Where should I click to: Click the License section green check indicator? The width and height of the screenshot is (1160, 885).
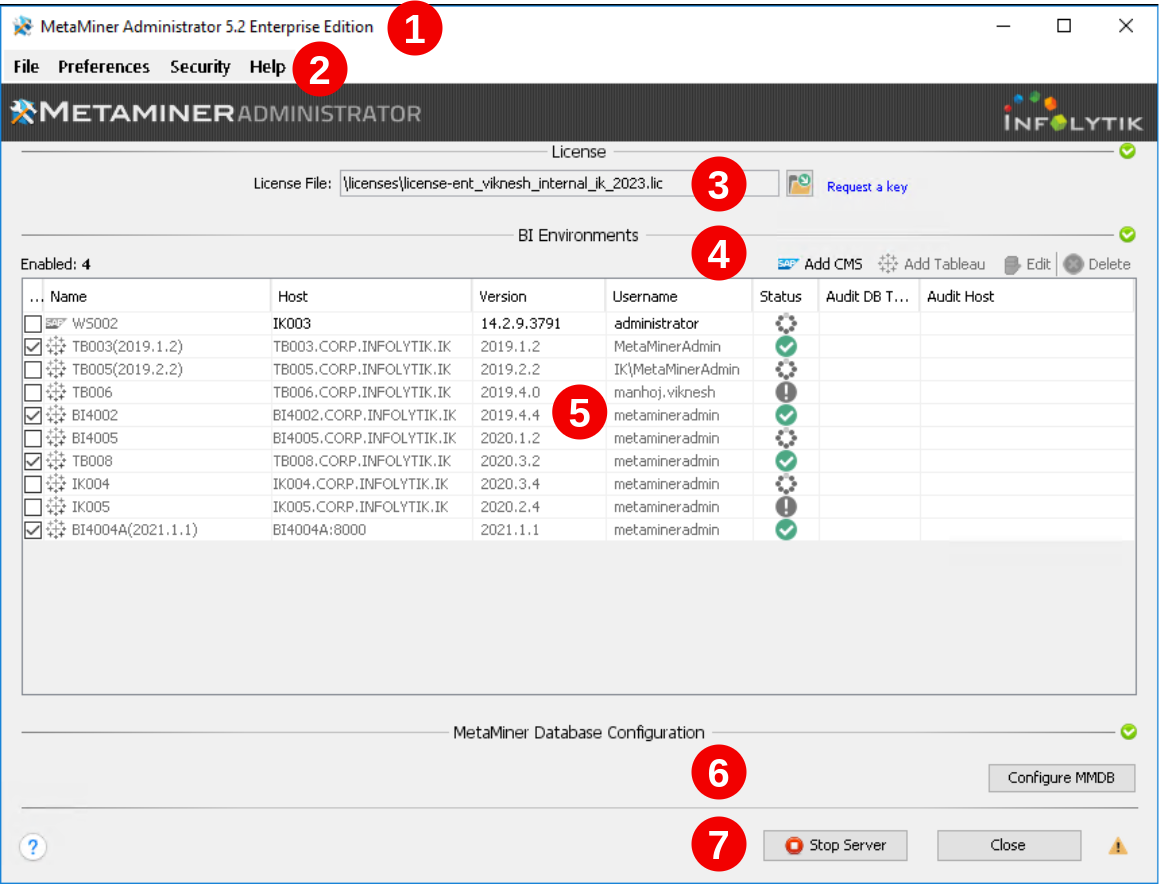1127,152
